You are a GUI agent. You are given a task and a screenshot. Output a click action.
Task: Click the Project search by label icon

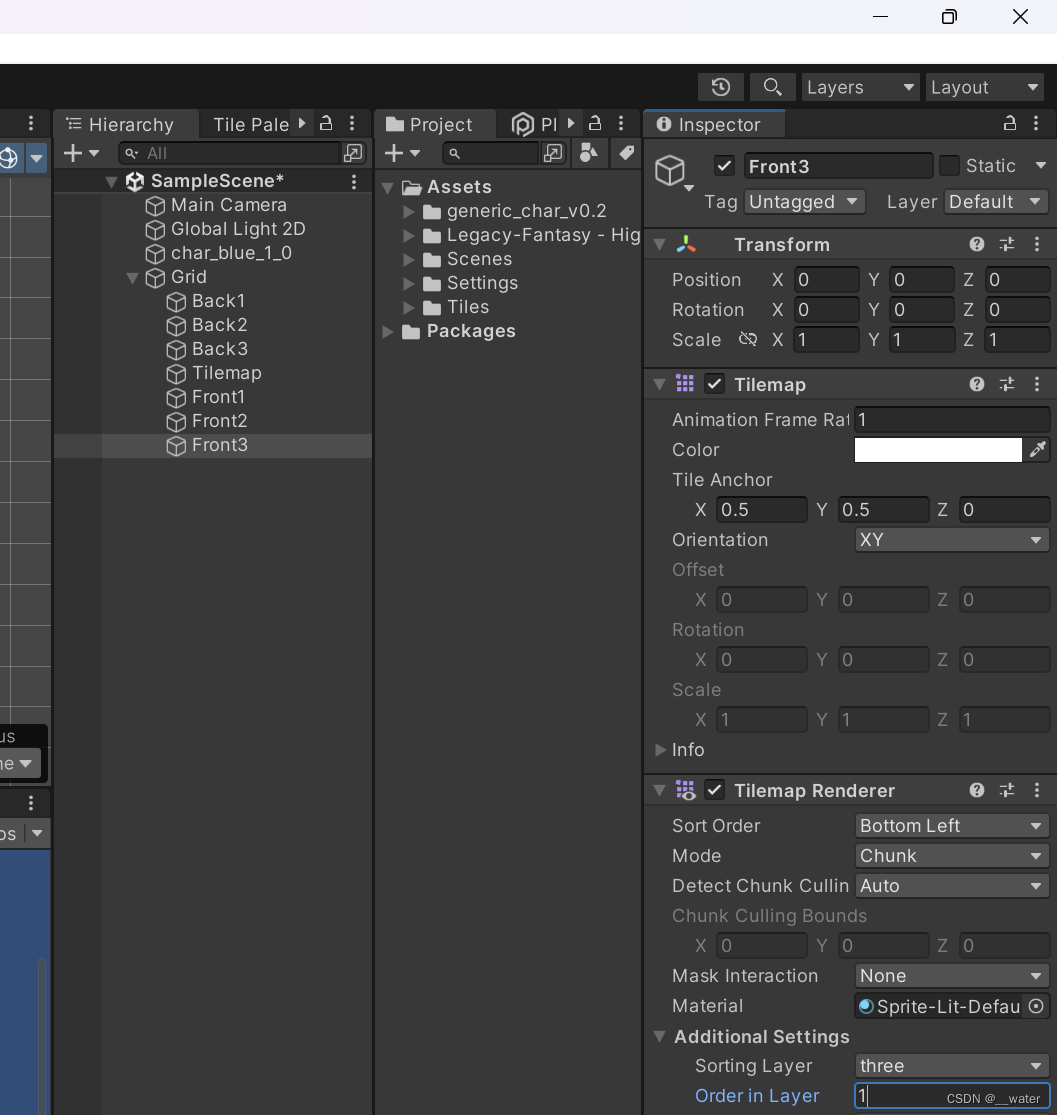(626, 153)
